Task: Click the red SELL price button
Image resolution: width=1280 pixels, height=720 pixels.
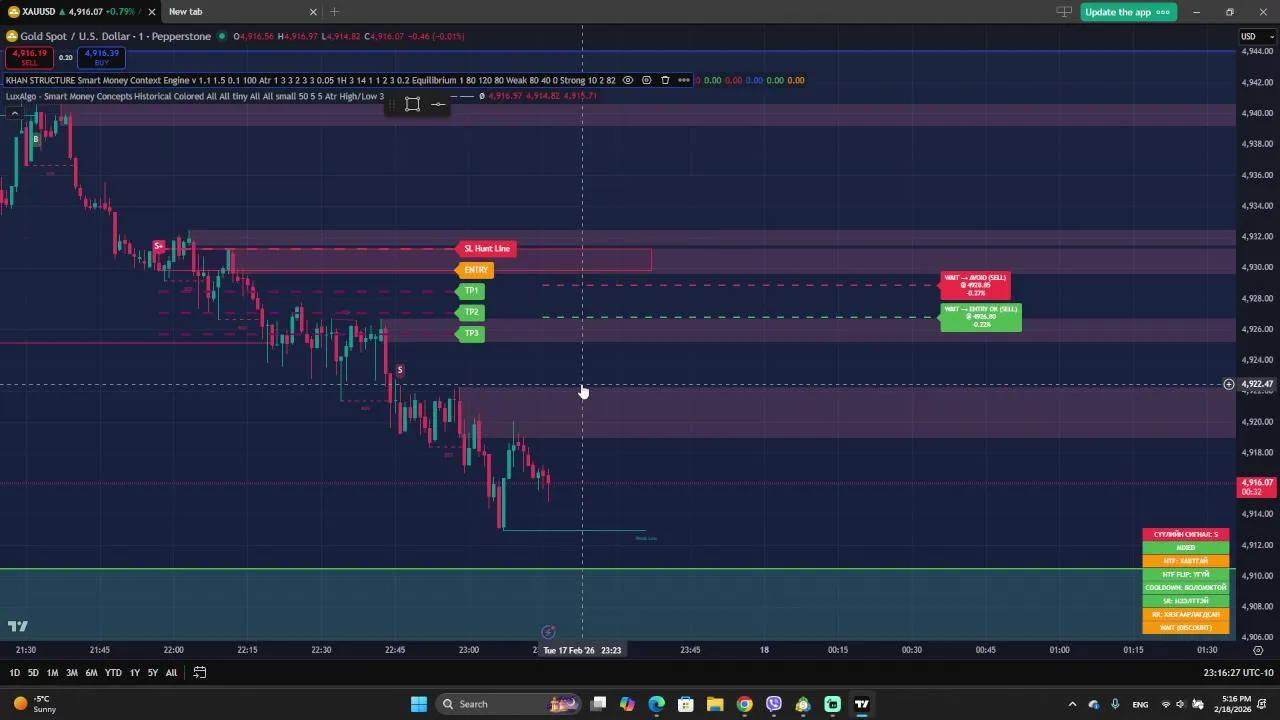Action: click(29, 57)
